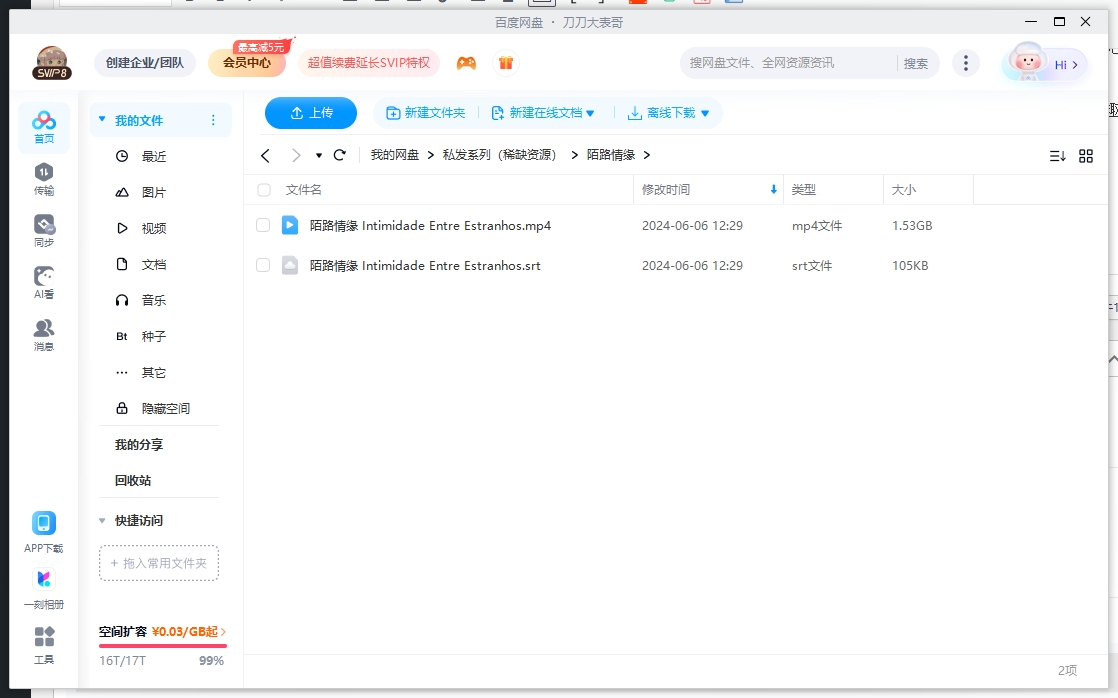Image resolution: width=1118 pixels, height=698 pixels.
Task: Click the search input field
Action: (x=780, y=62)
